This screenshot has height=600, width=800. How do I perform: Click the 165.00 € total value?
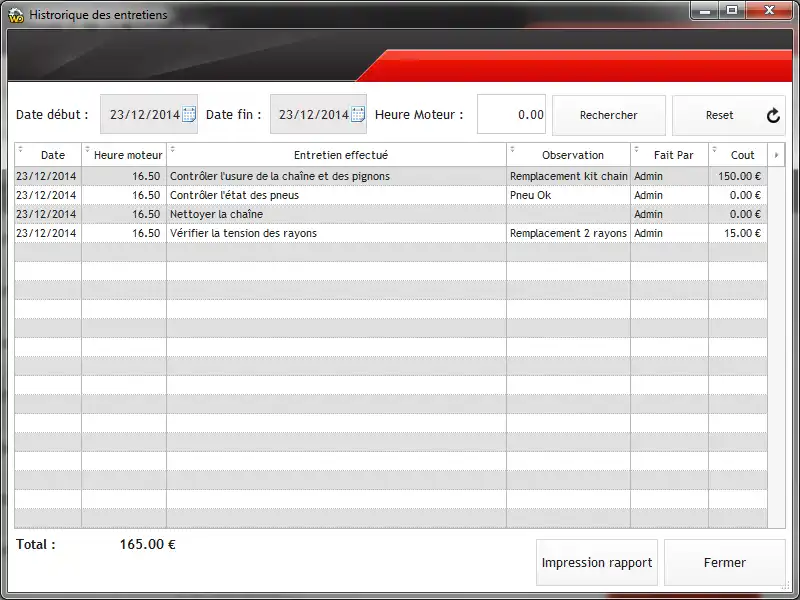(147, 544)
